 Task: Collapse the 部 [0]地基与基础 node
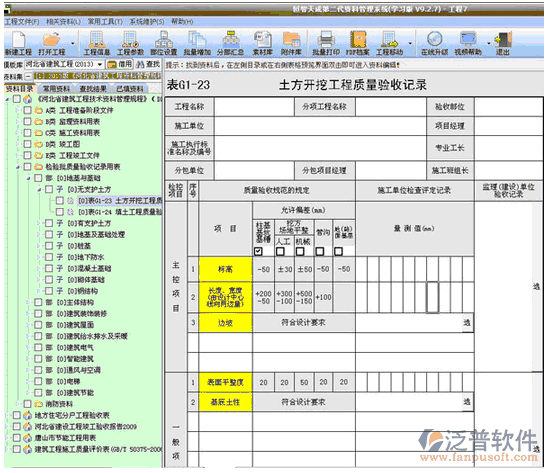pos(29,178)
